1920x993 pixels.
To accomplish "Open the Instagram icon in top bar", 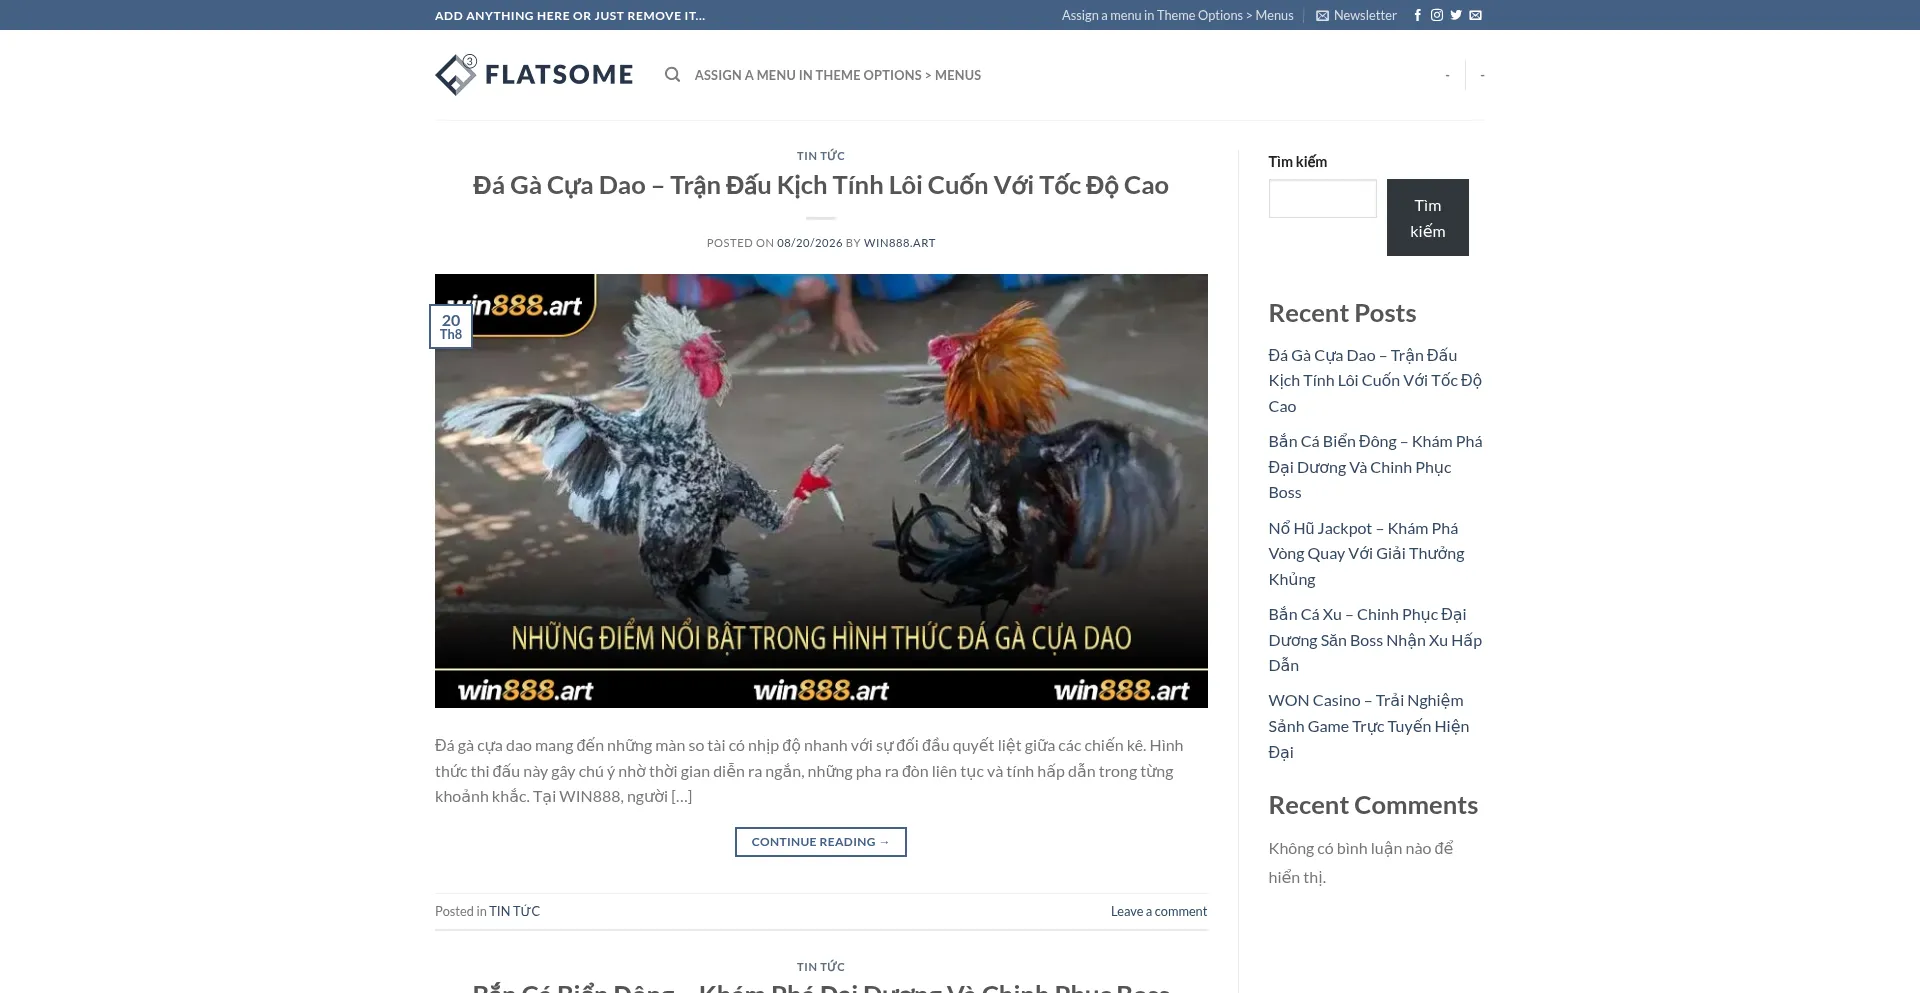I will (1437, 15).
